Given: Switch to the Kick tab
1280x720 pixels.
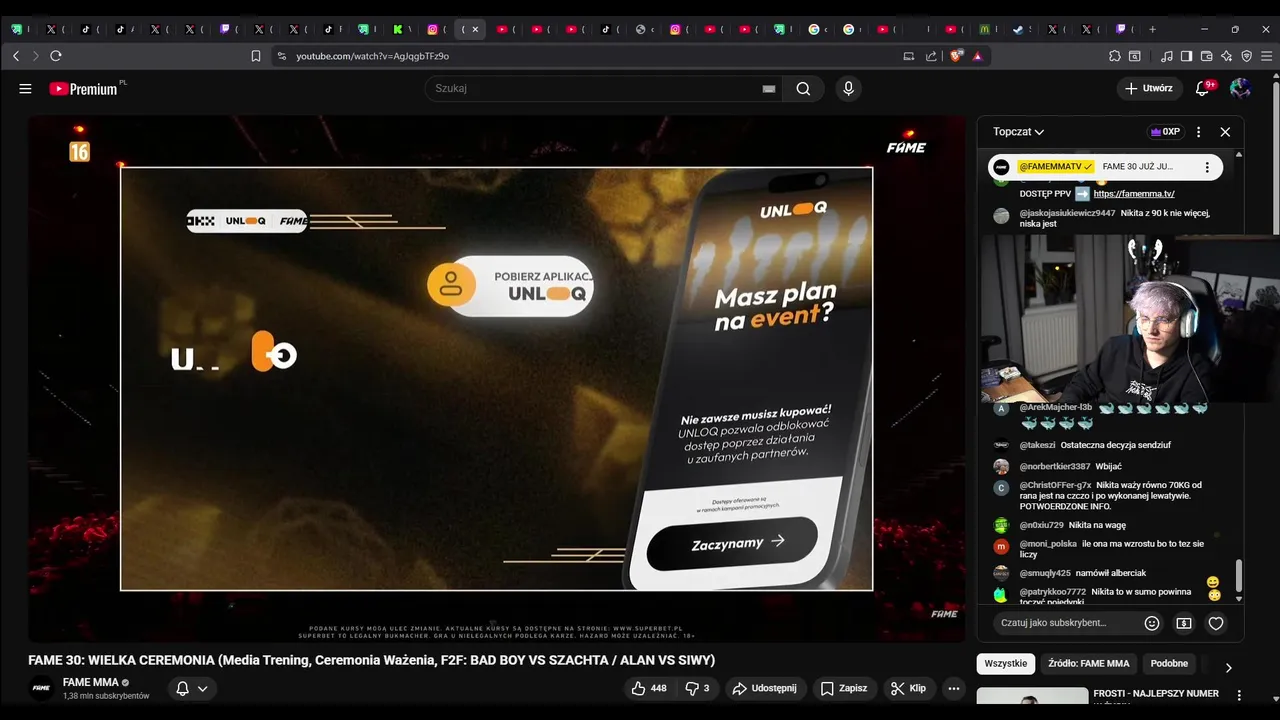Looking at the screenshot, I should [402, 29].
